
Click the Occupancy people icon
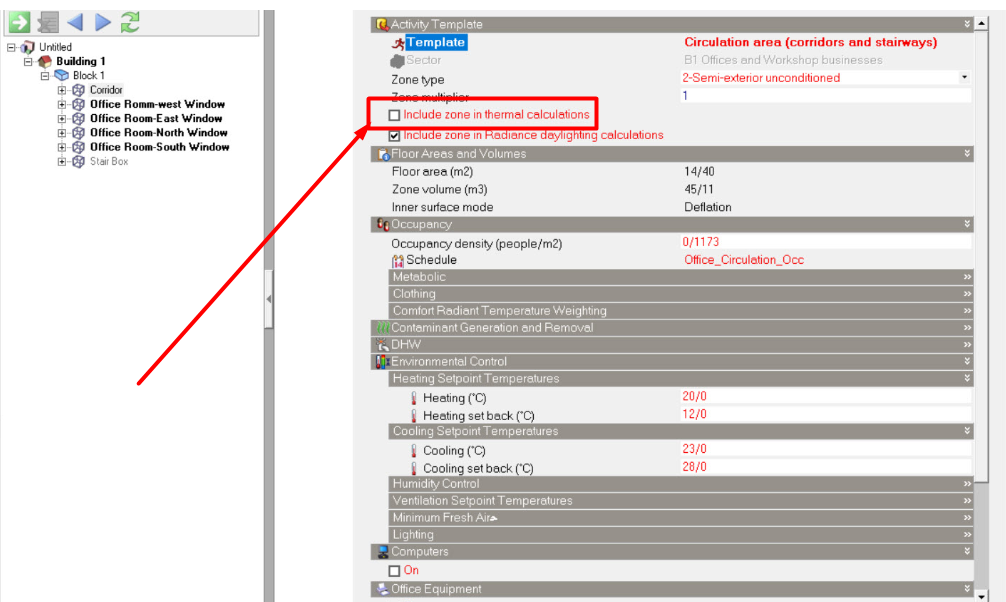coord(383,225)
